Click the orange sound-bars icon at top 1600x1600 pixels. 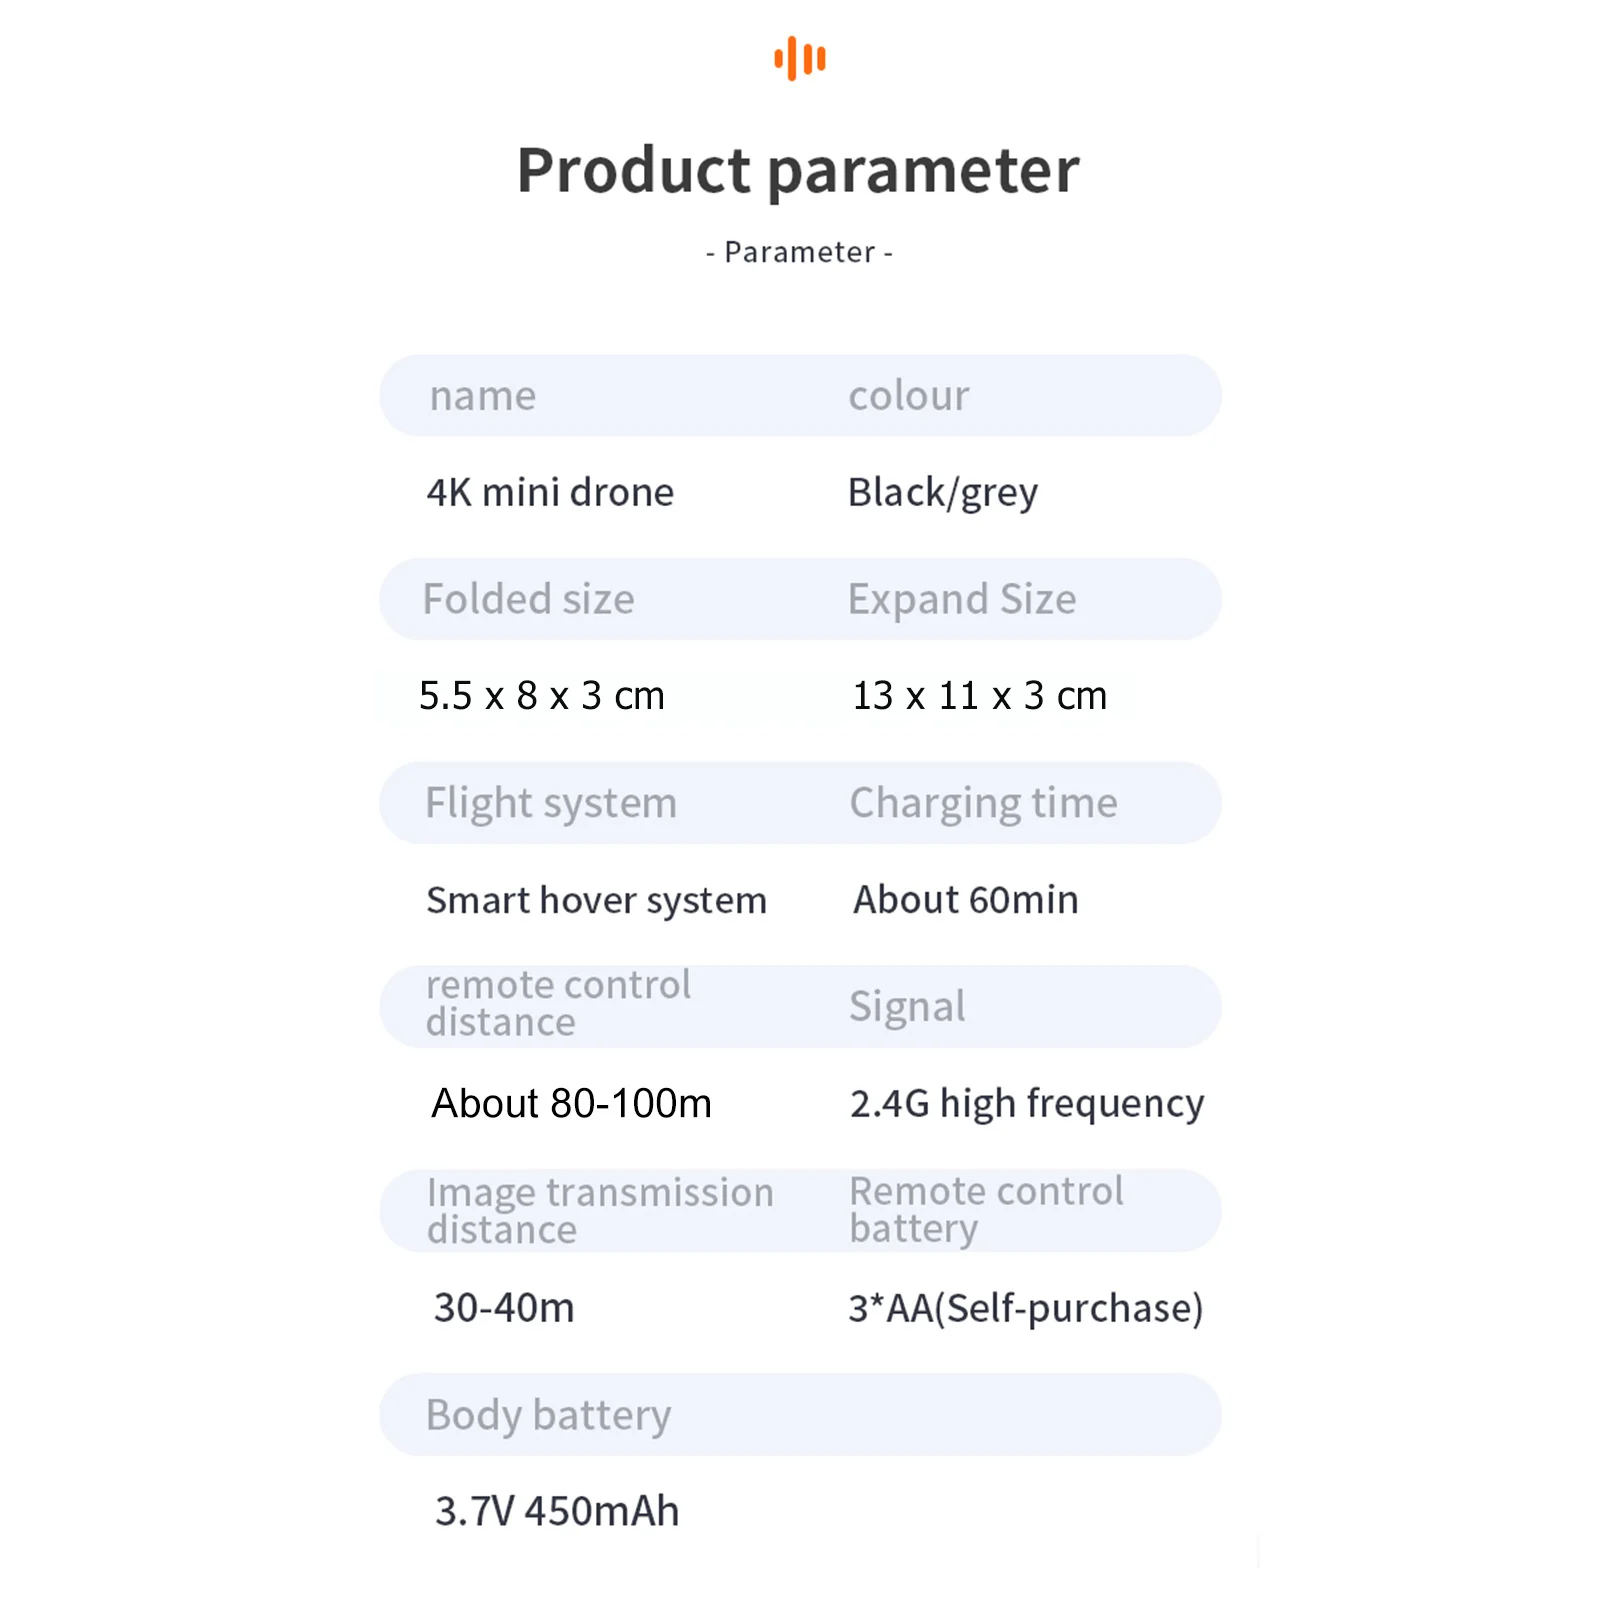[x=800, y=58]
